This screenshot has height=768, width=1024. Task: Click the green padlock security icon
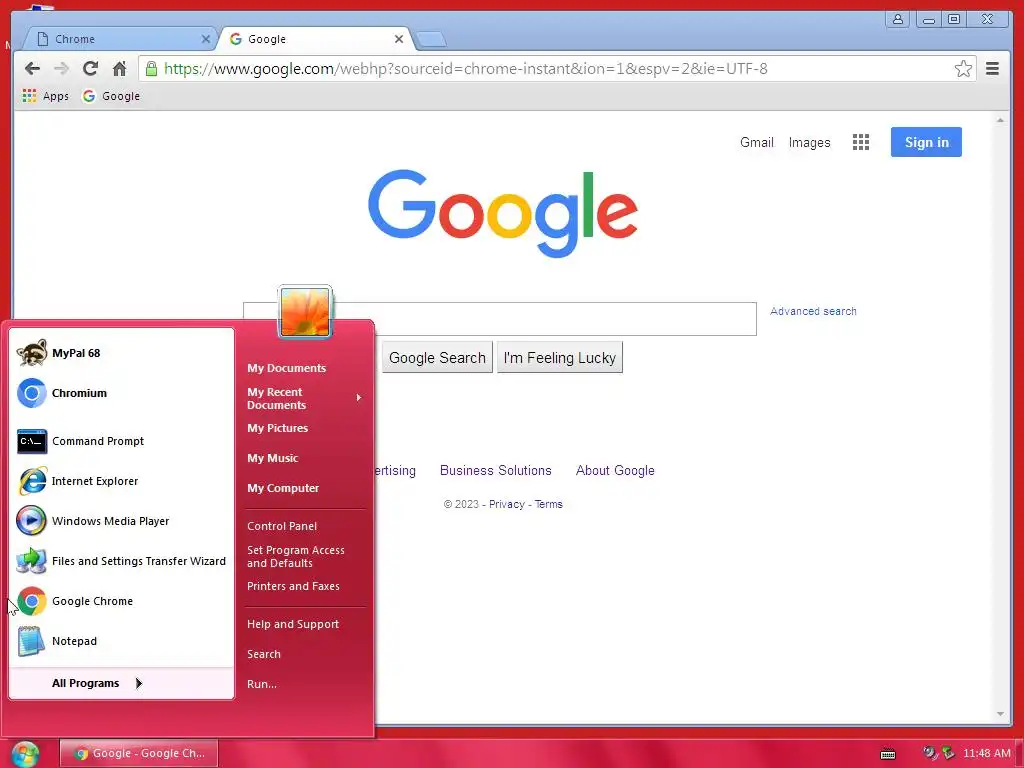pos(151,69)
